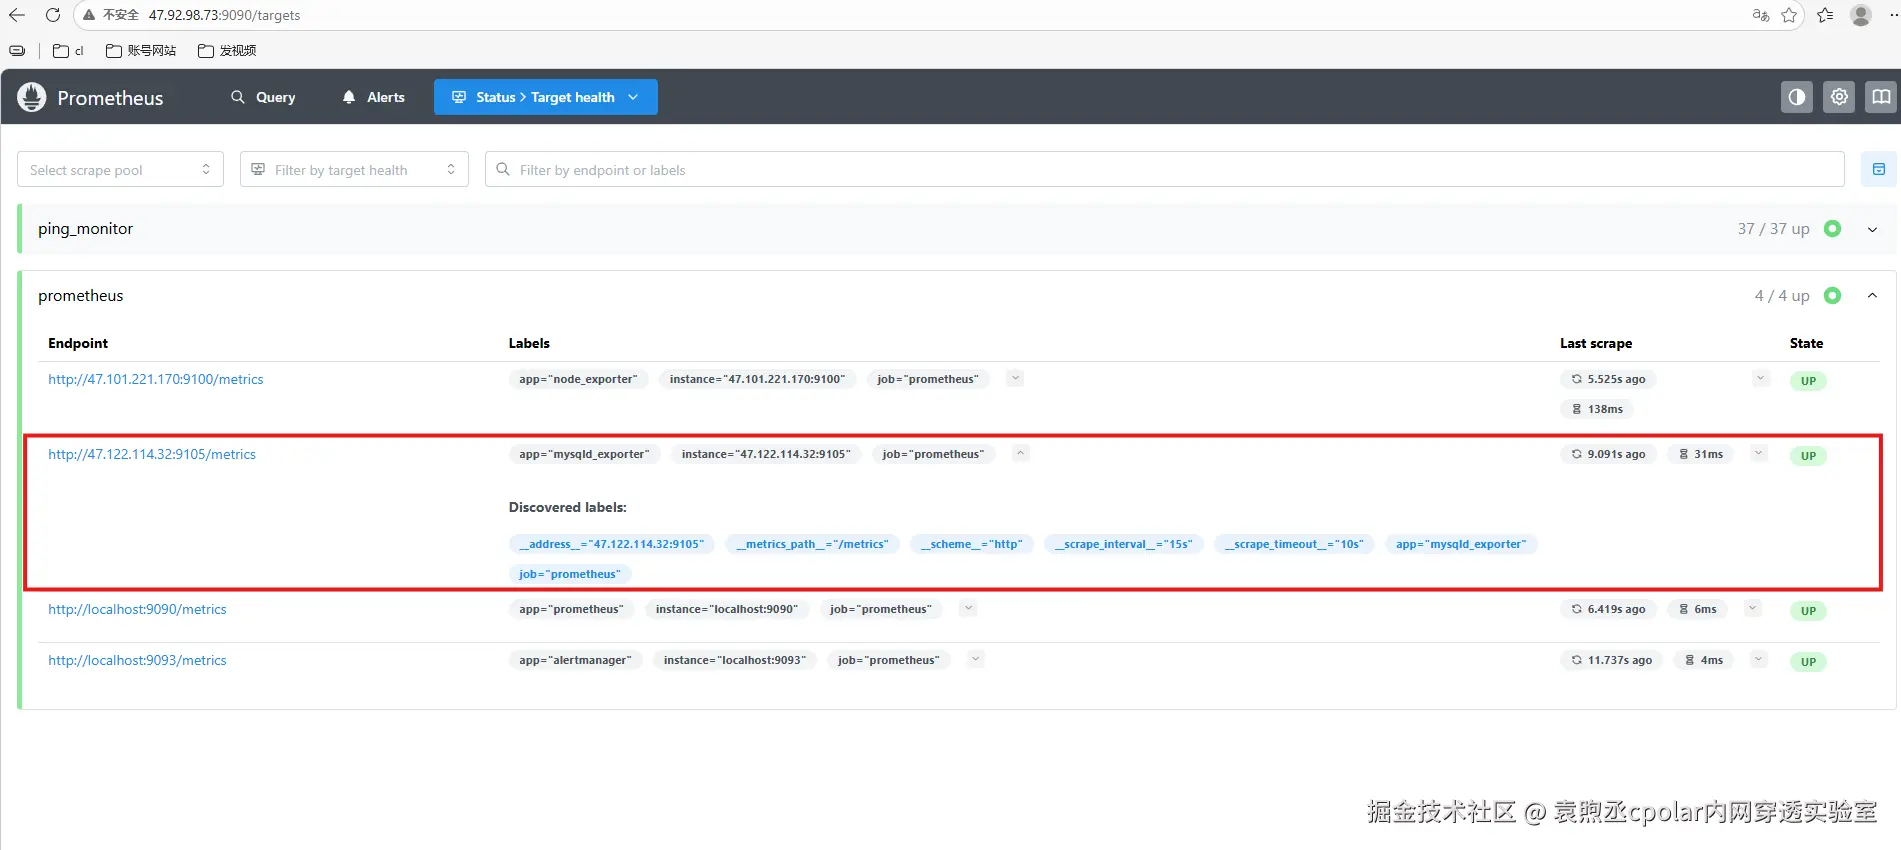Expand scrape details for 6.419s ago row
The width and height of the screenshot is (1901, 850).
click(1752, 608)
